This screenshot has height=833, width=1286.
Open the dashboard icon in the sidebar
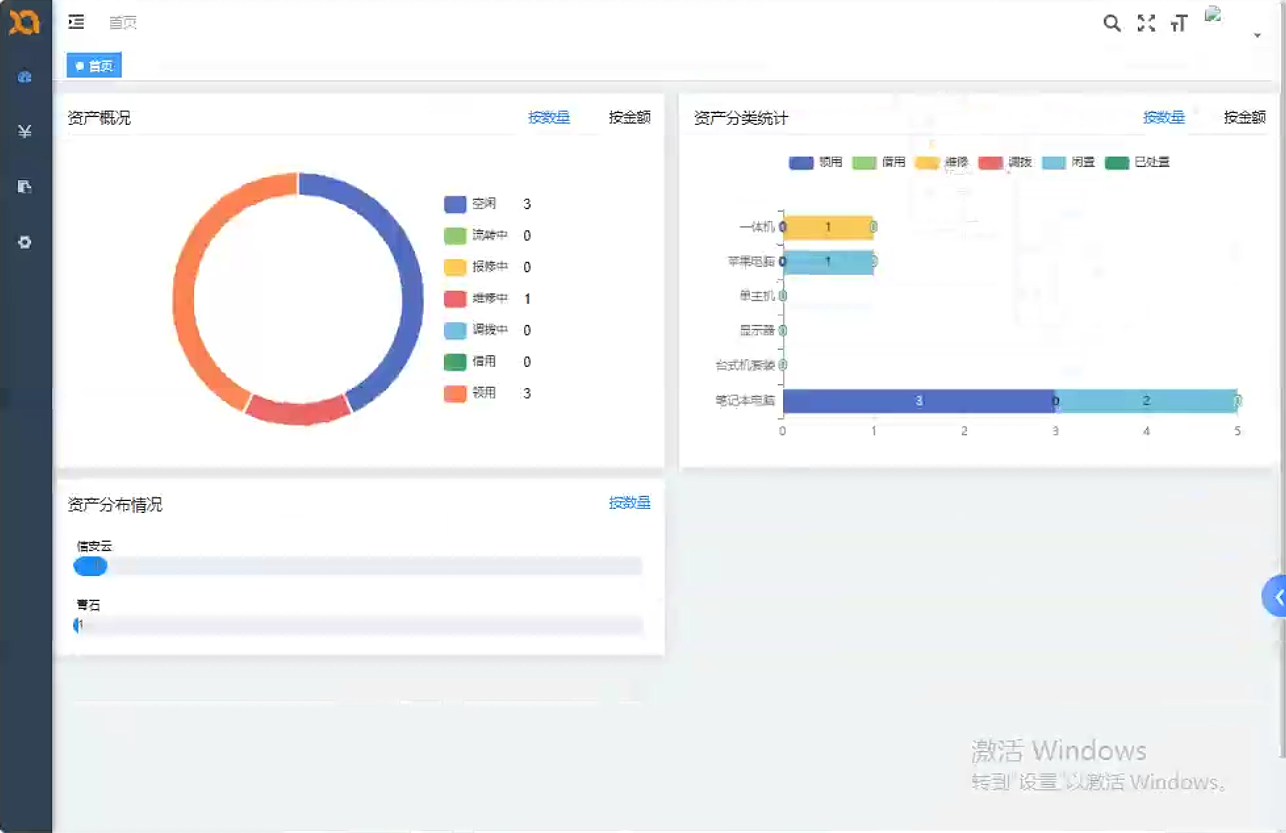(x=25, y=77)
